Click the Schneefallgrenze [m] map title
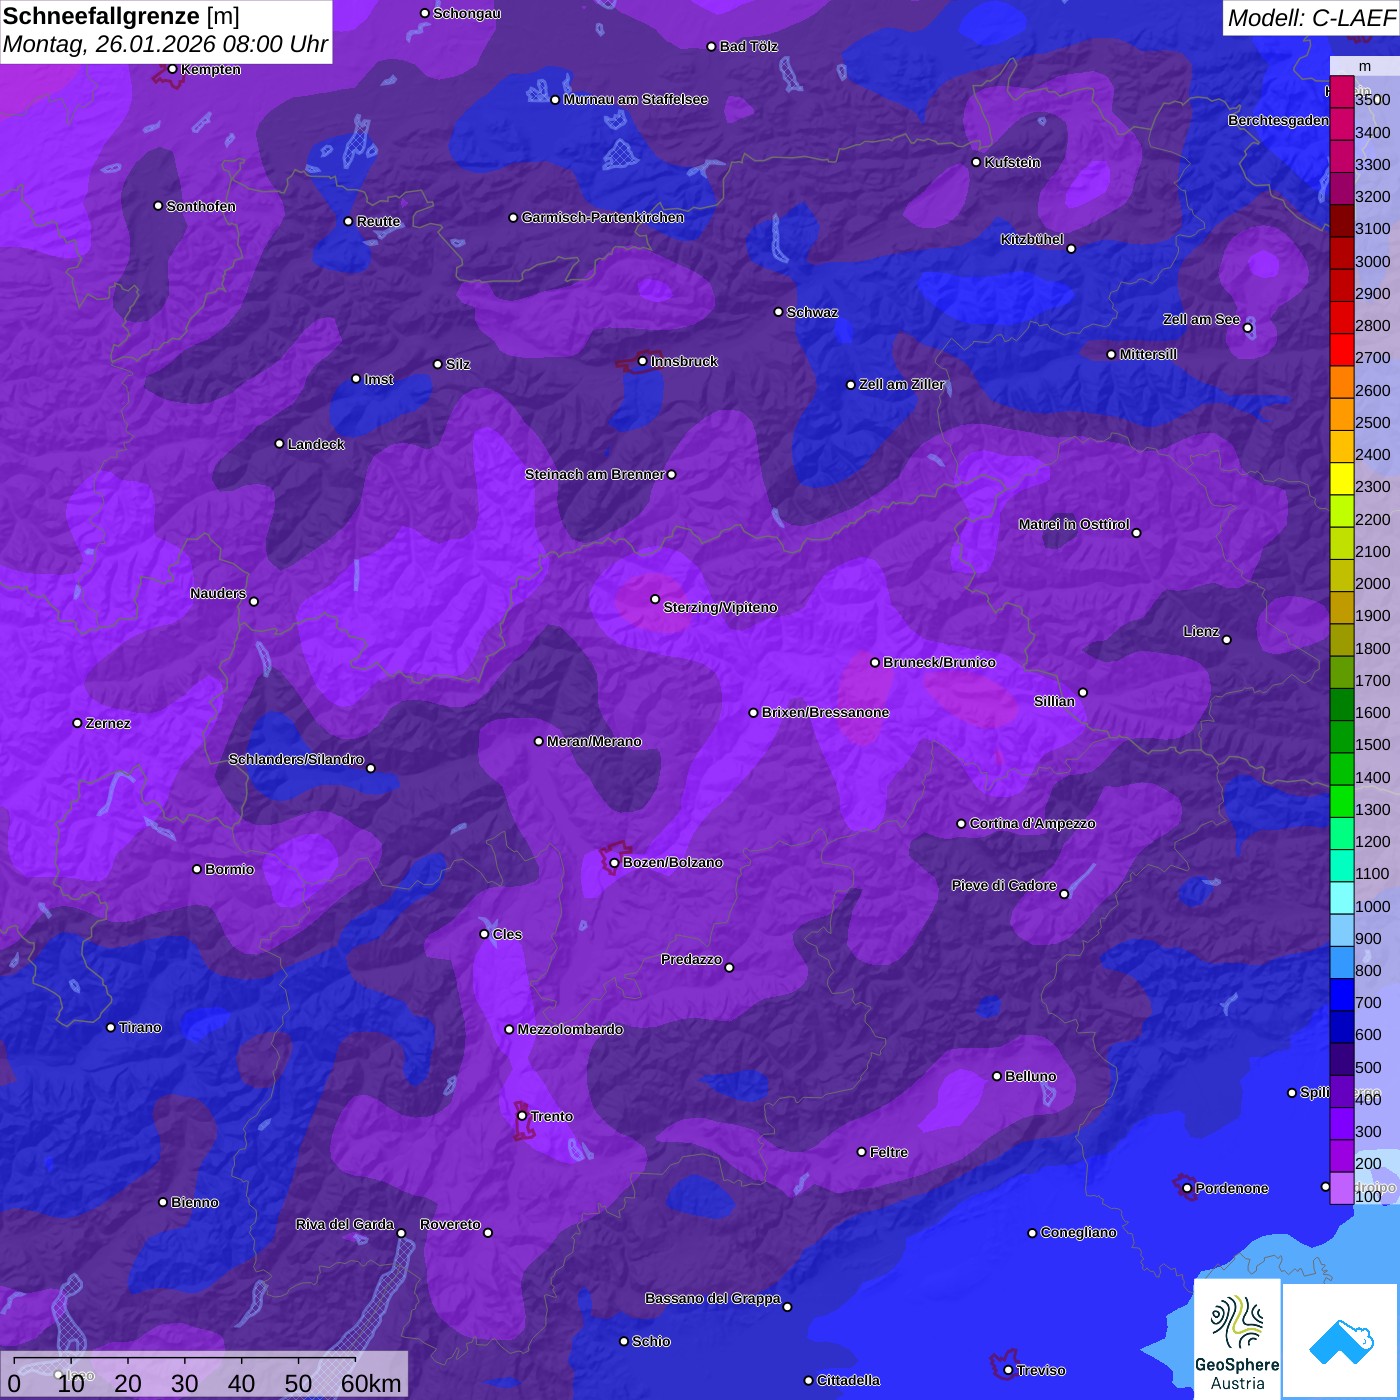Screen dimensions: 1400x1400 tap(121, 16)
